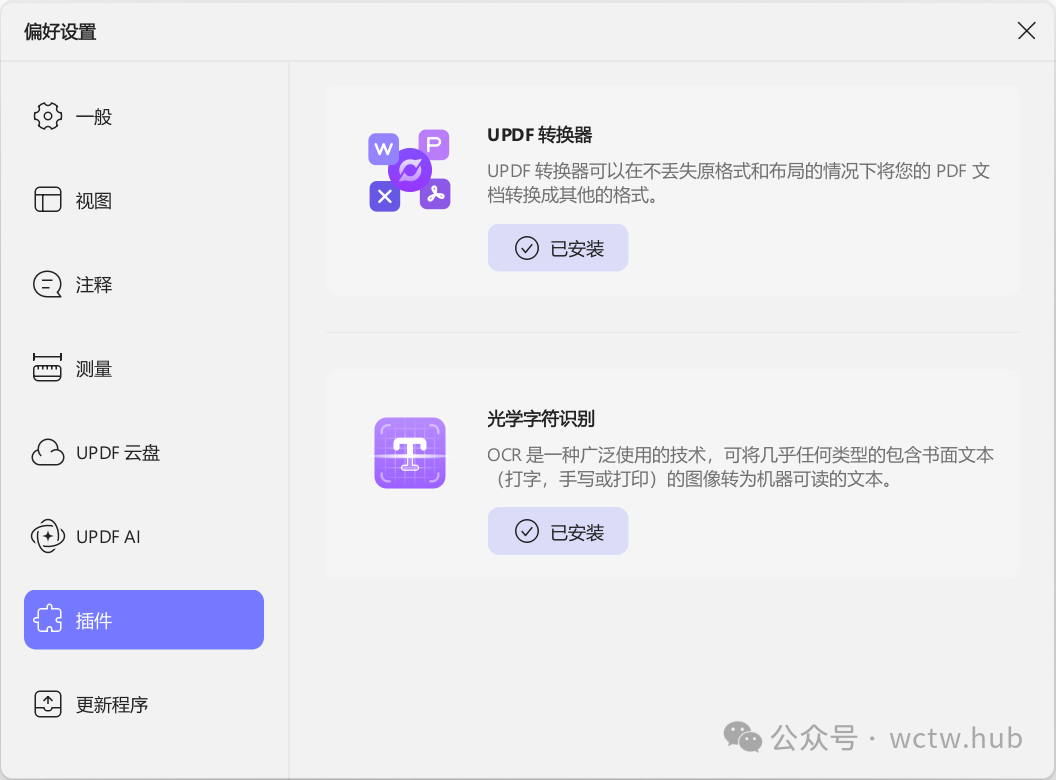This screenshot has height=780, width=1056.
Task: Go to the UPDF 云盘 settings tab
Action: pyautogui.click(x=143, y=453)
